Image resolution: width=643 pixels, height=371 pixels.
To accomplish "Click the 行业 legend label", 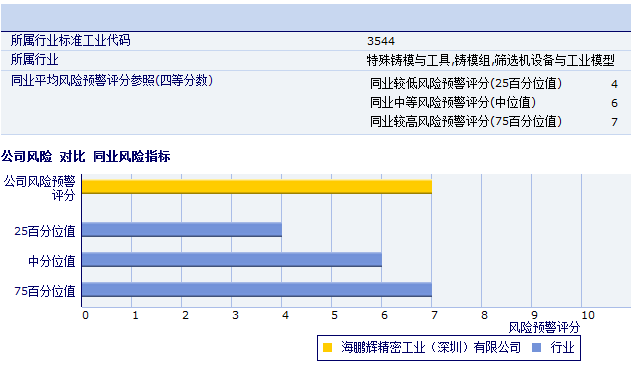I will click(x=562, y=348).
